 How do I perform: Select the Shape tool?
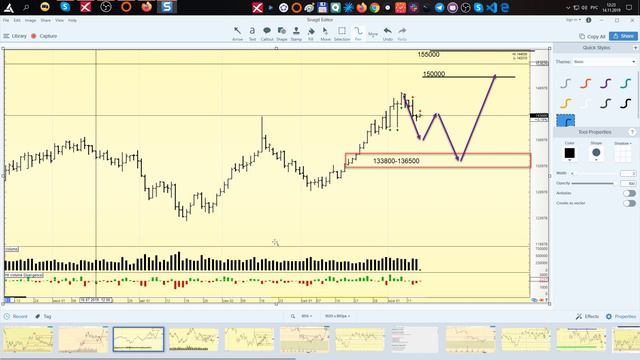(x=282, y=33)
